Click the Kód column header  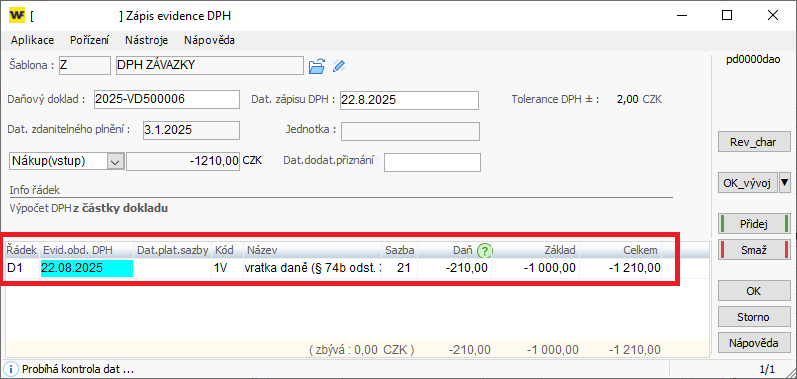[x=227, y=250]
